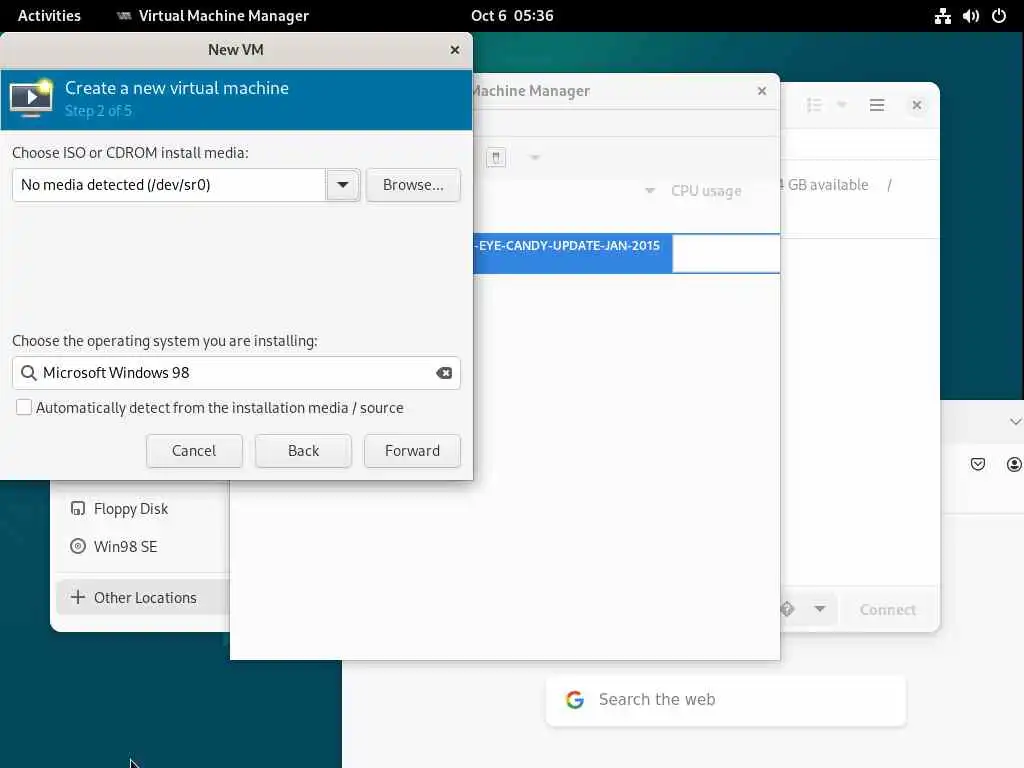The height and width of the screenshot is (768, 1024).
Task: Open Other Locations in the sidebar
Action: [142, 598]
